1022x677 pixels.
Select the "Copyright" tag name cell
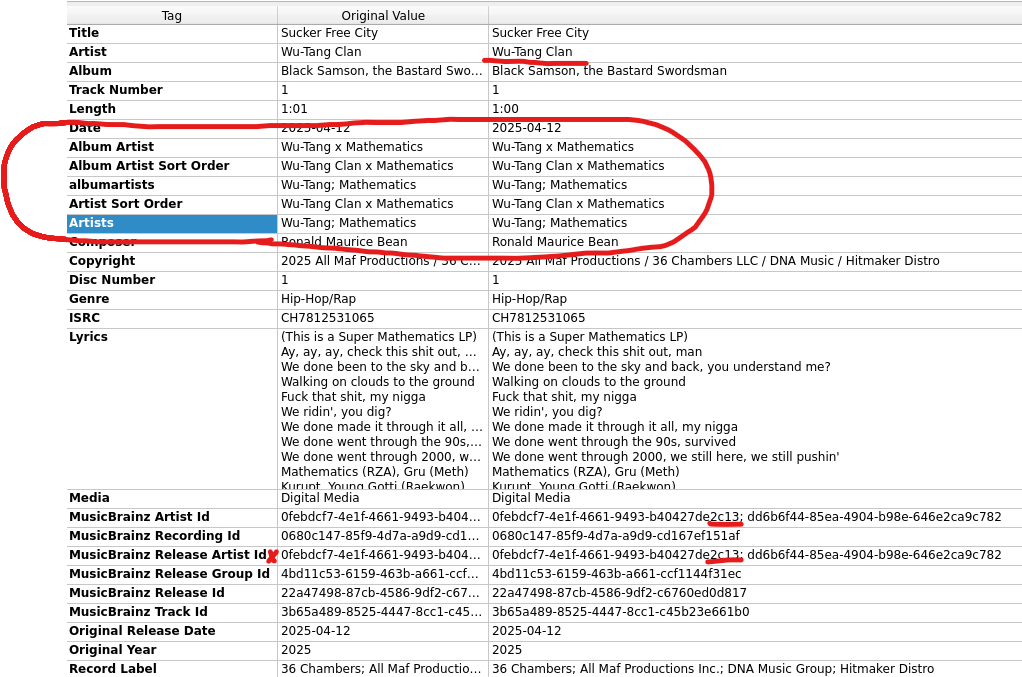click(172, 261)
